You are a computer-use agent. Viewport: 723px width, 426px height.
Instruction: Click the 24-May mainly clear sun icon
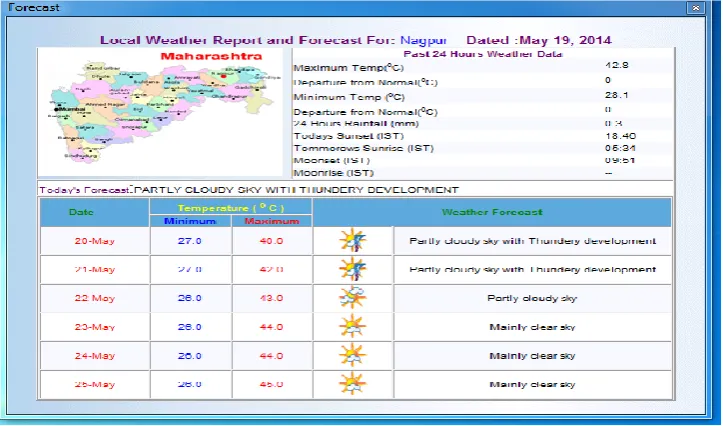[x=353, y=355]
